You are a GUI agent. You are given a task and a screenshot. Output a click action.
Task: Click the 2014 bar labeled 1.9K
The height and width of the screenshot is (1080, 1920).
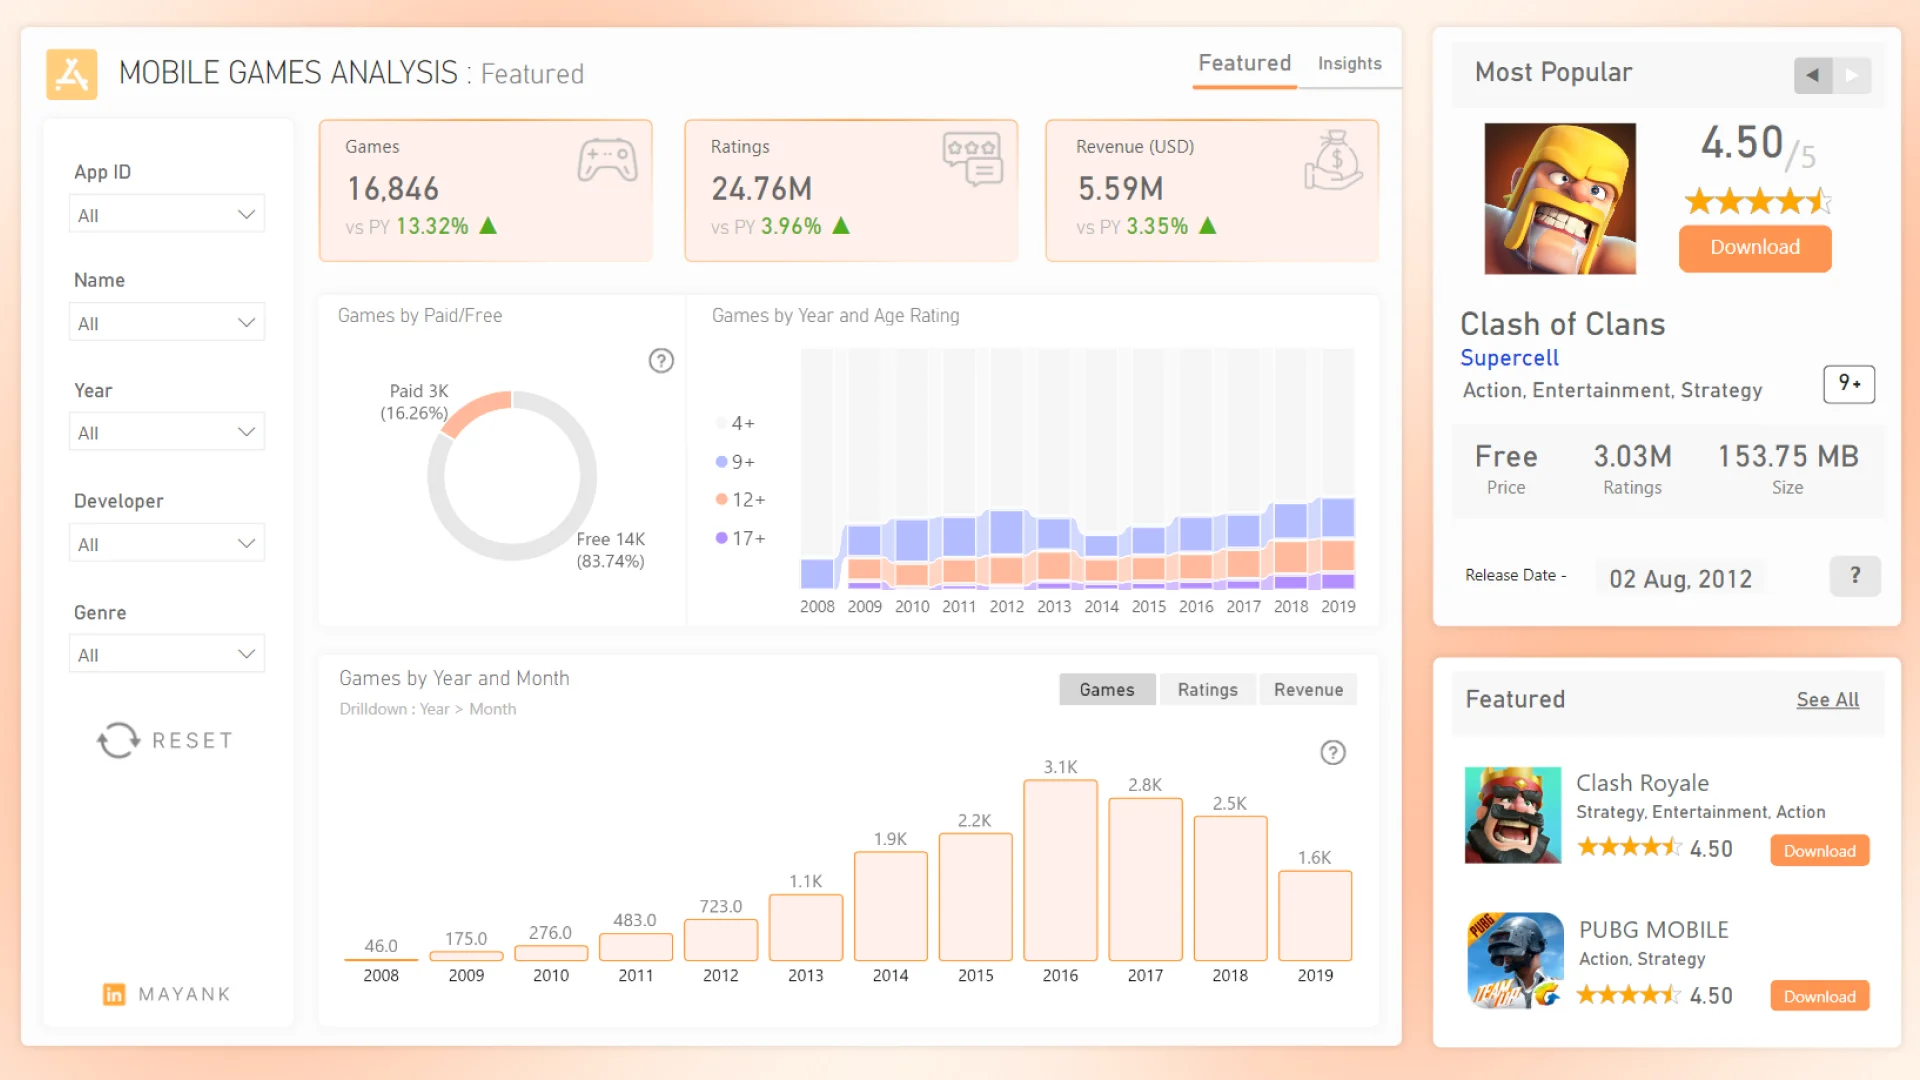coord(890,907)
